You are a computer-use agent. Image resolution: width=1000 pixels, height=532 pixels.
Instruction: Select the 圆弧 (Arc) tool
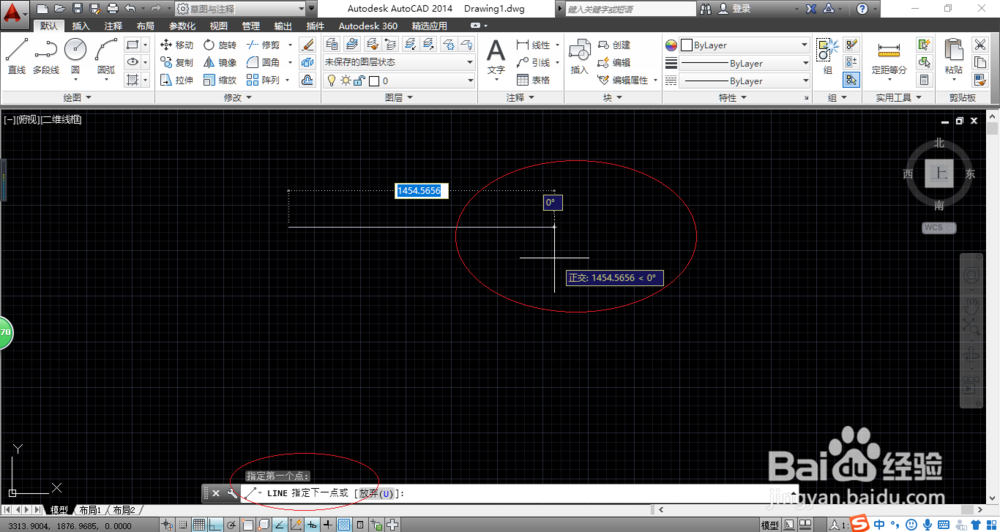tap(106, 55)
